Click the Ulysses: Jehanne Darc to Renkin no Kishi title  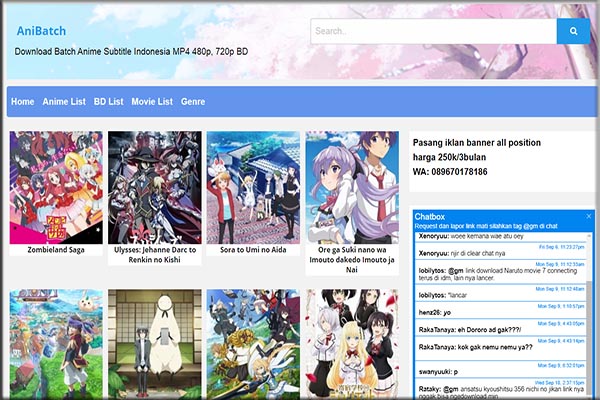155,255
